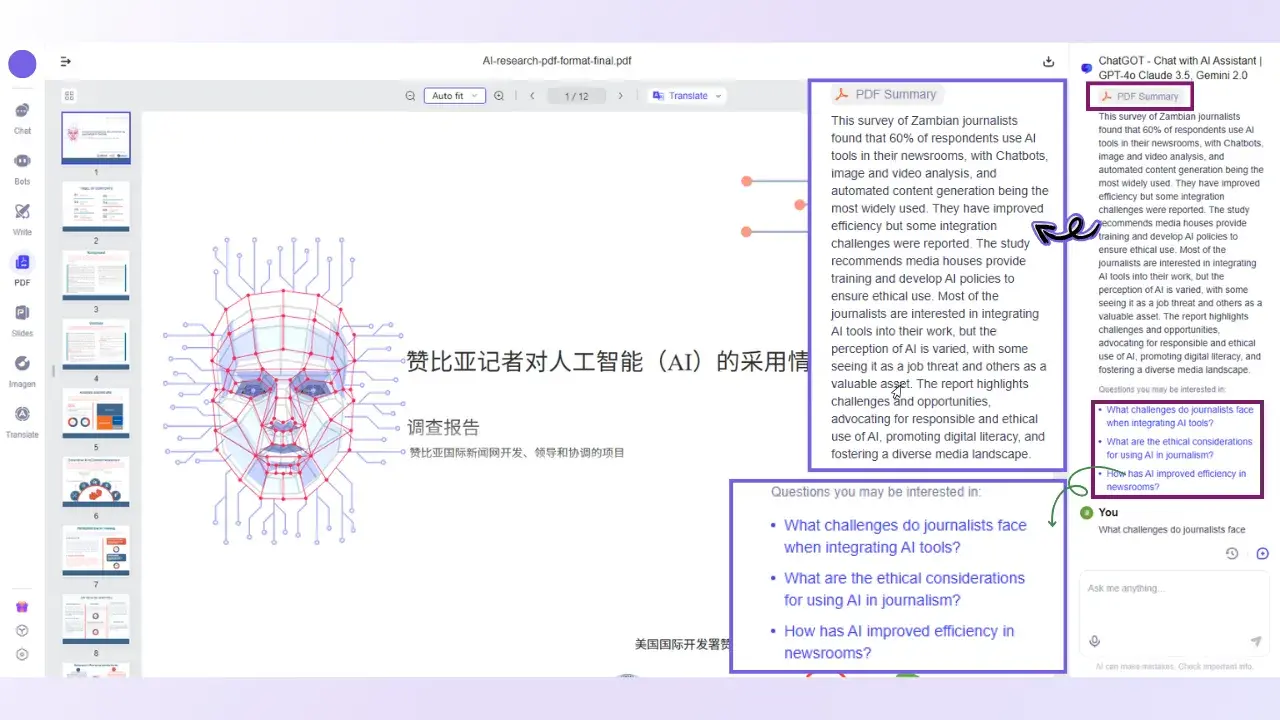Switch to the PDF tab in sidebar
The height and width of the screenshot is (720, 1280).
(22, 264)
